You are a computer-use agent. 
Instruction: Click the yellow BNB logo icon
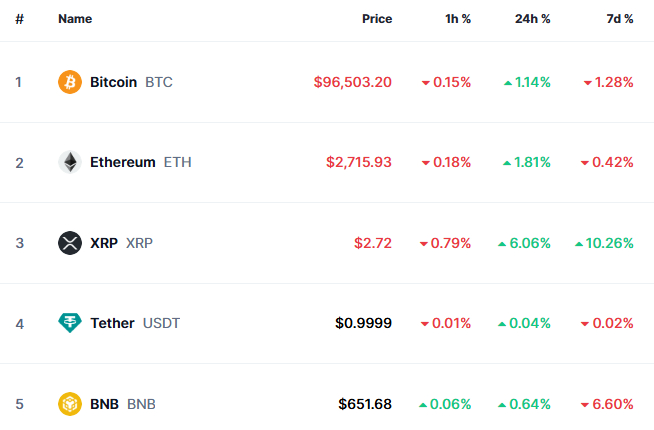coord(70,404)
